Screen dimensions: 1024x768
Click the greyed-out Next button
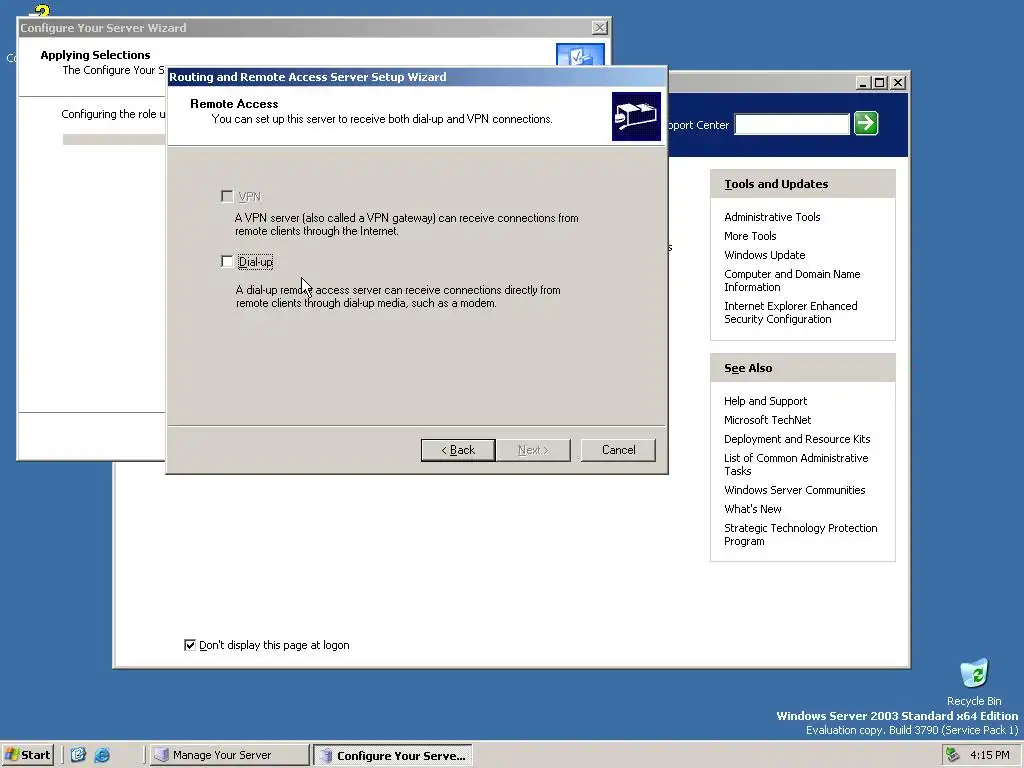point(534,450)
